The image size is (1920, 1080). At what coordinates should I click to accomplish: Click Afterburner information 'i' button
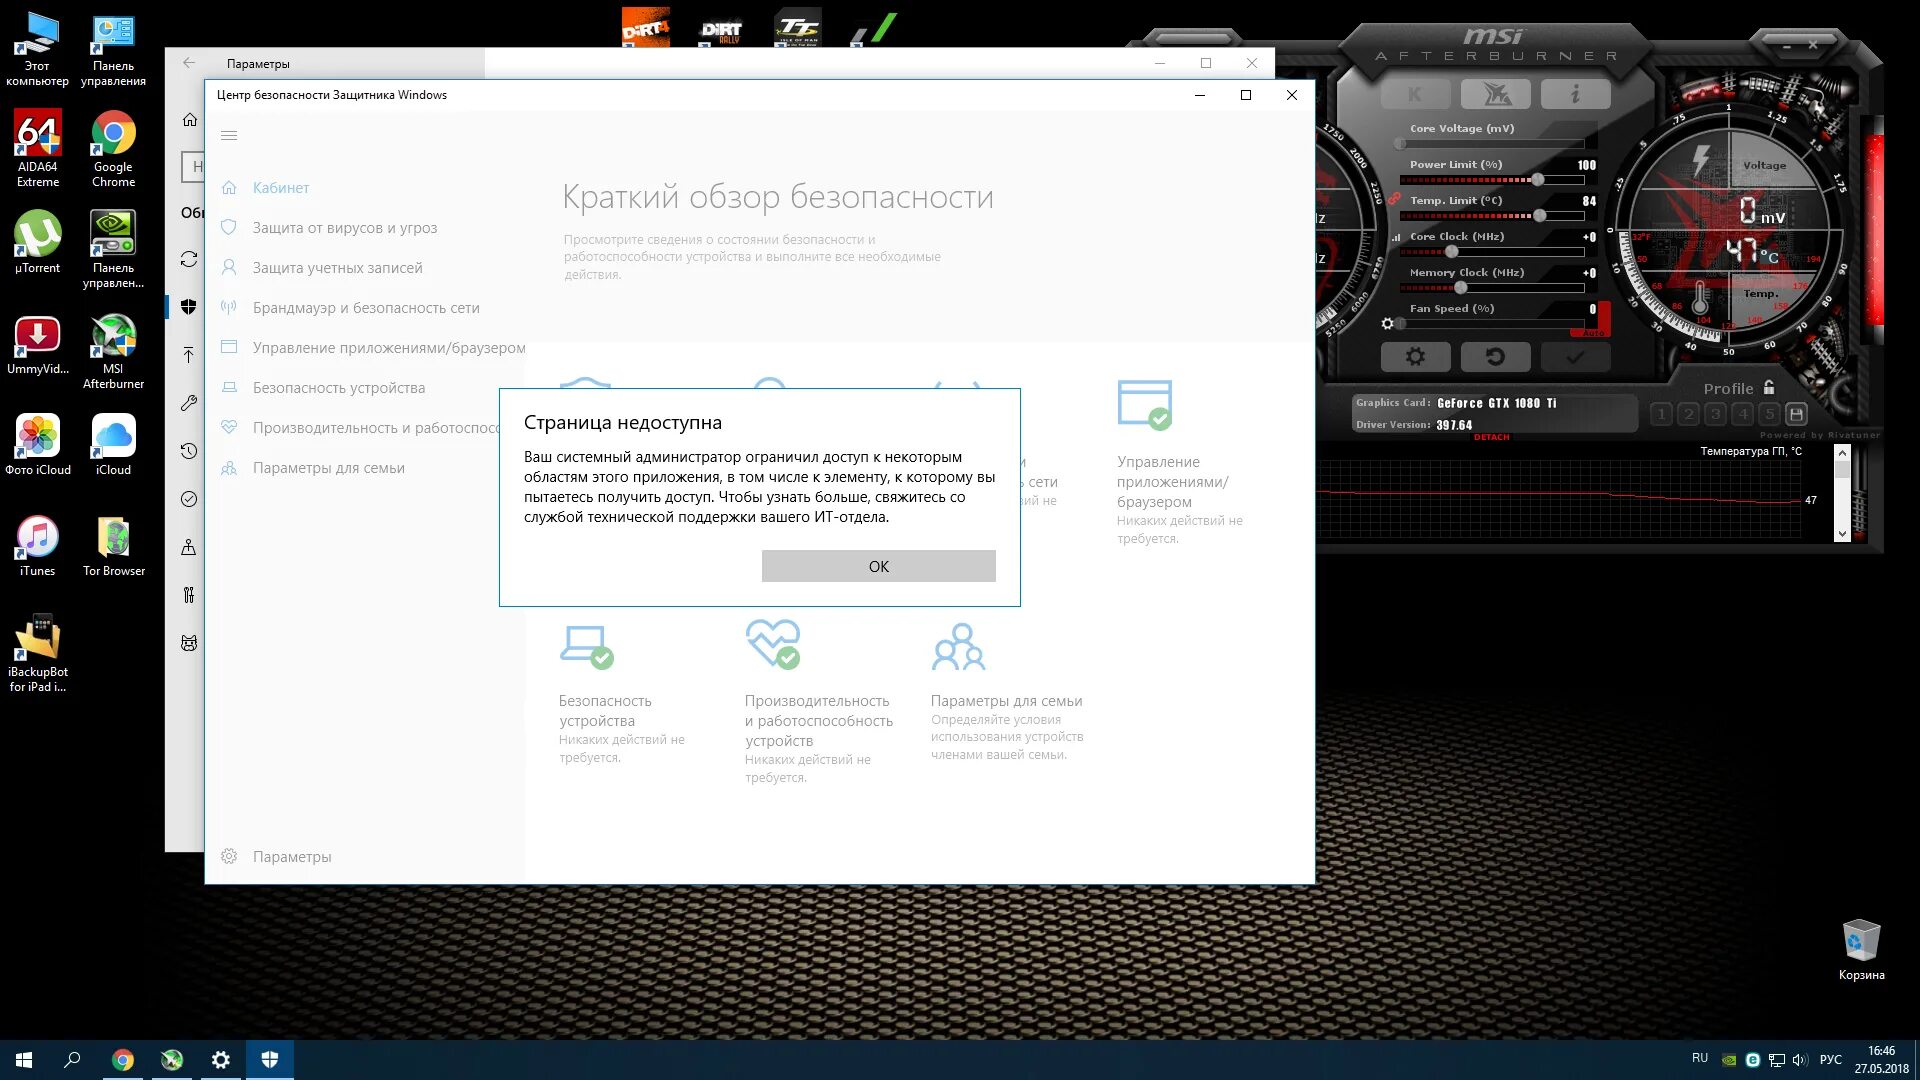1575,94
